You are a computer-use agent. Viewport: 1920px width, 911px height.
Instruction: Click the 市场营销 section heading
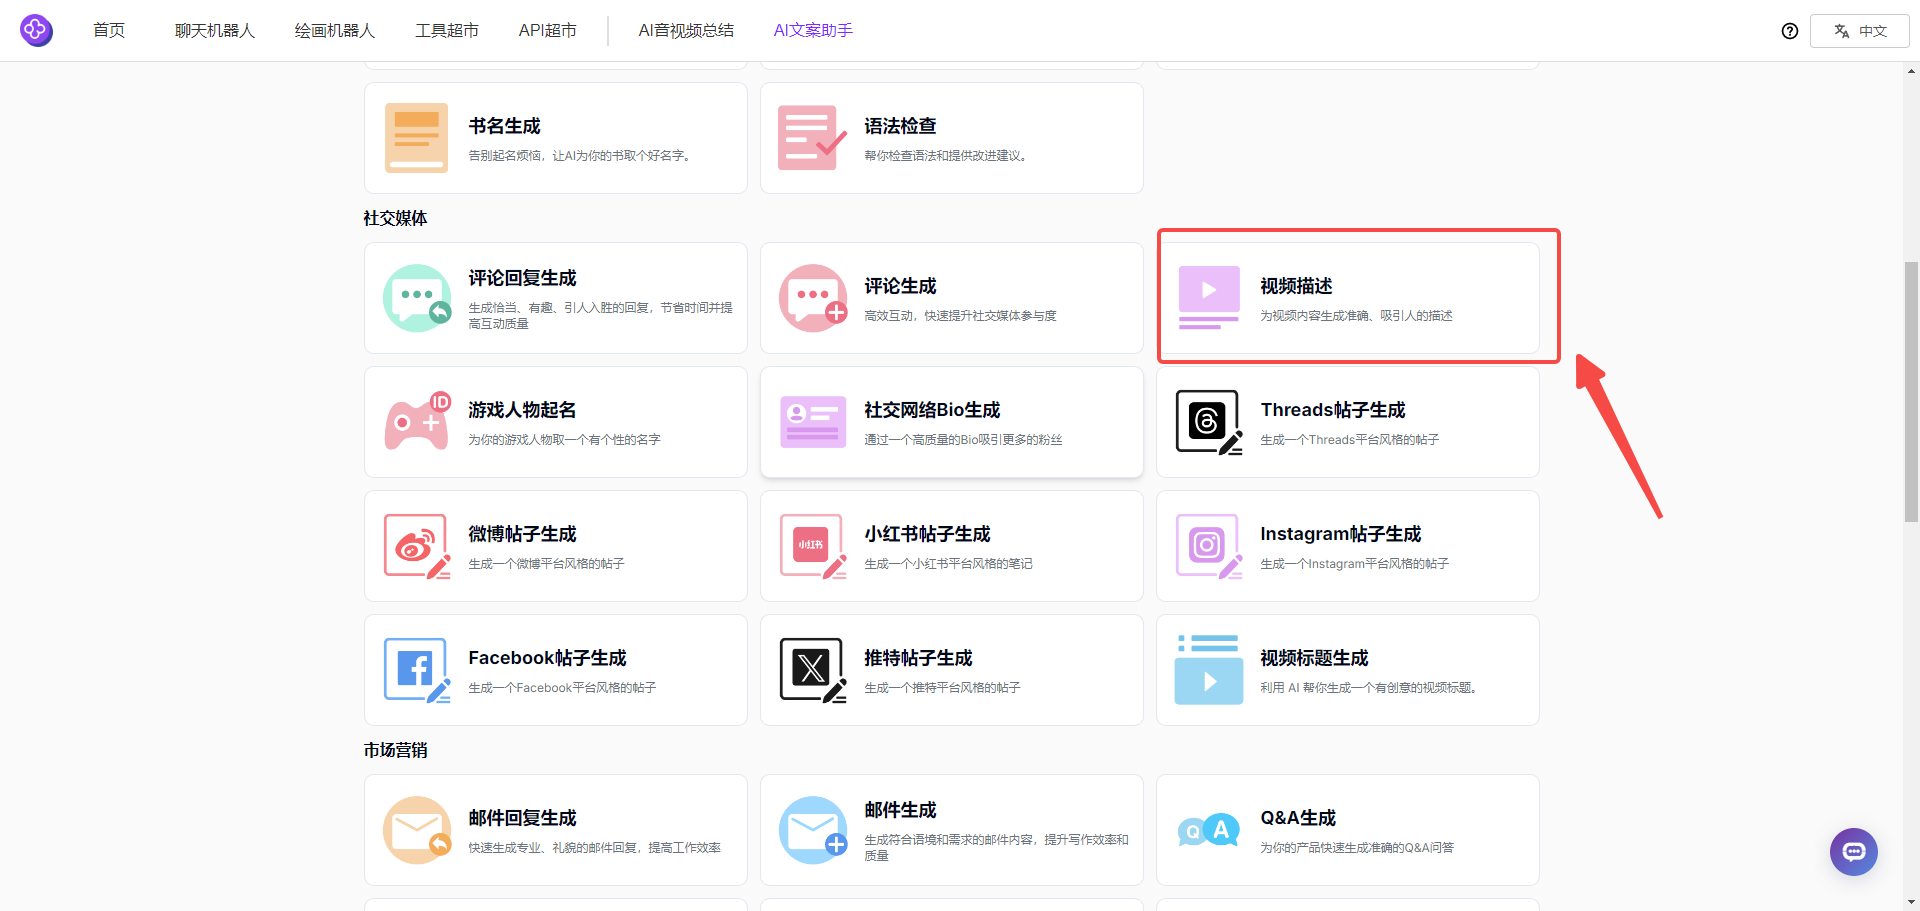click(396, 750)
